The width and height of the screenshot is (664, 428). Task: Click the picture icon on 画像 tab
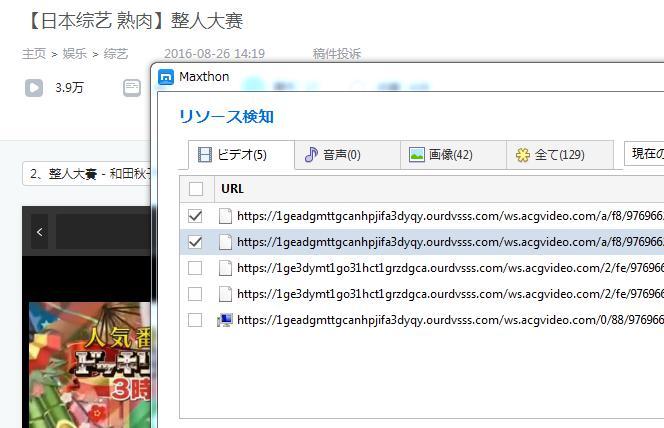(x=417, y=155)
